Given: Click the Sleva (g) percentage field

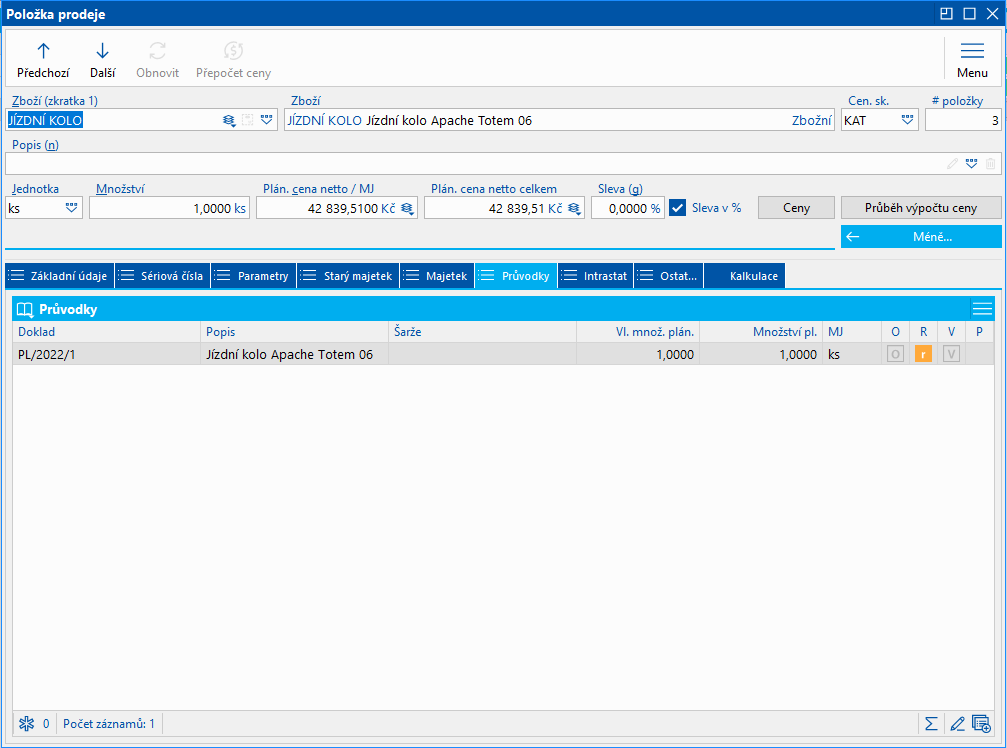Looking at the screenshot, I should pyautogui.click(x=627, y=208).
